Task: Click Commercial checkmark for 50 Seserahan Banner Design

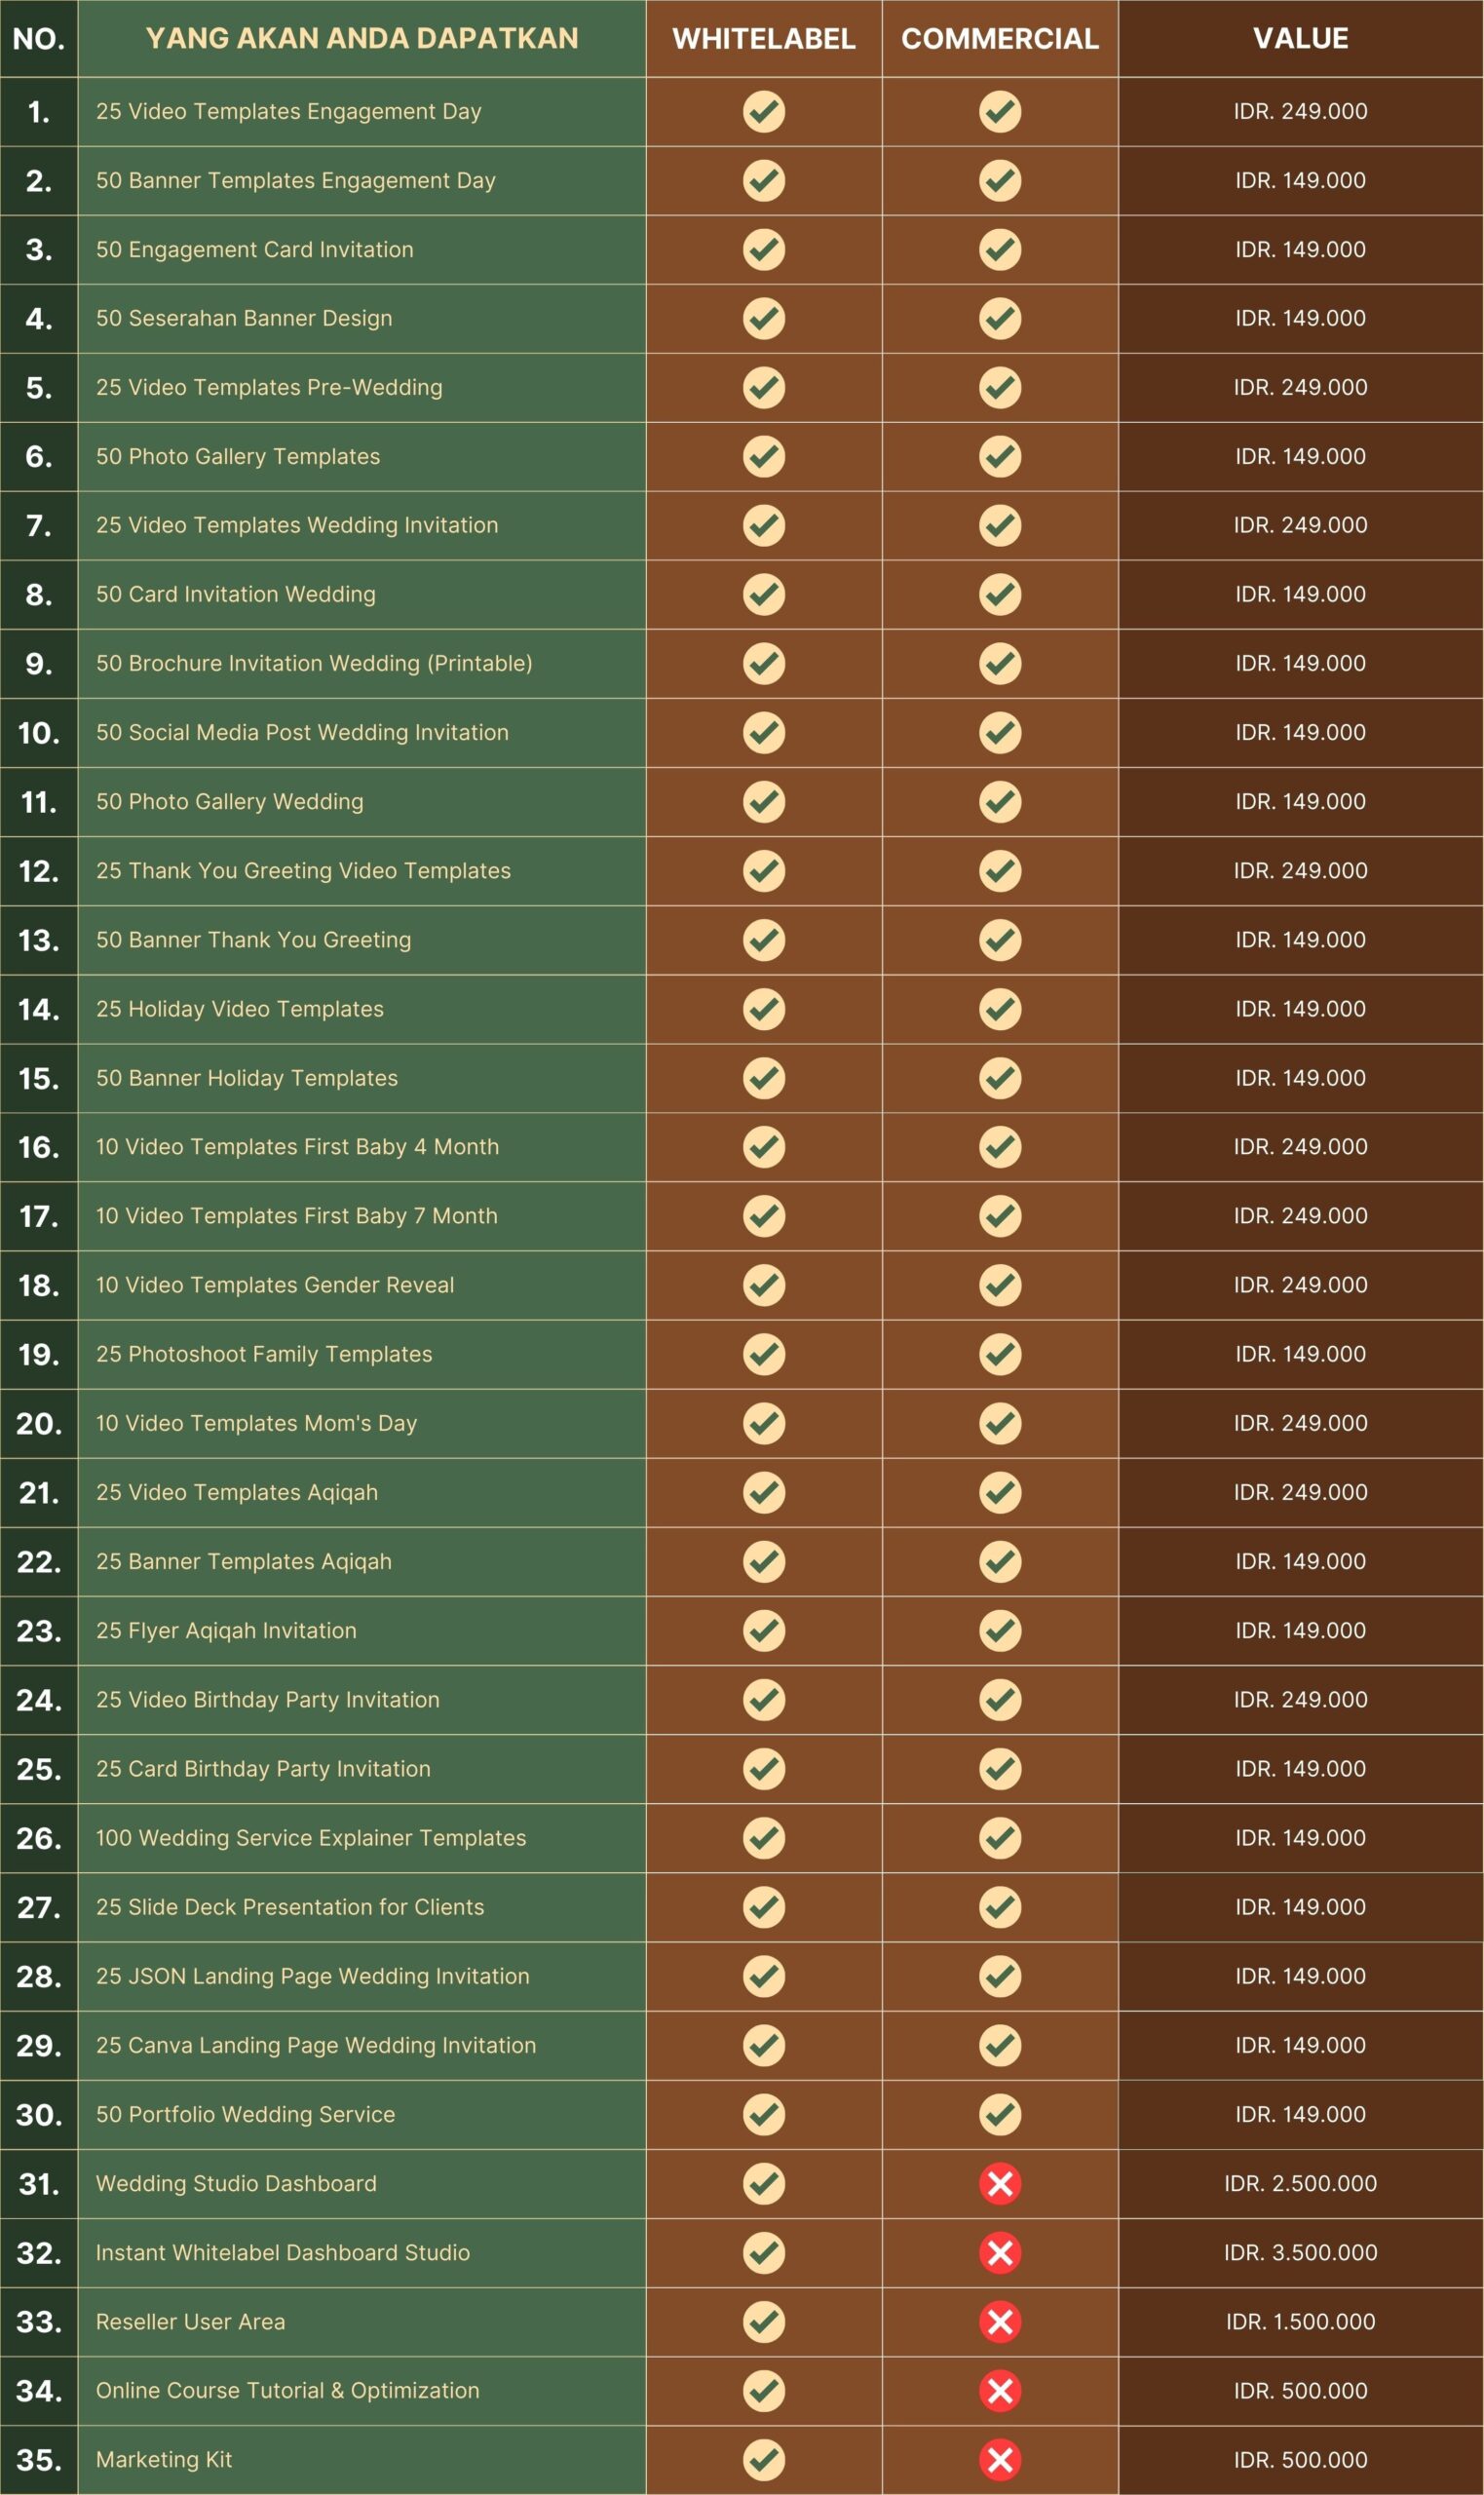Action: tap(1000, 319)
